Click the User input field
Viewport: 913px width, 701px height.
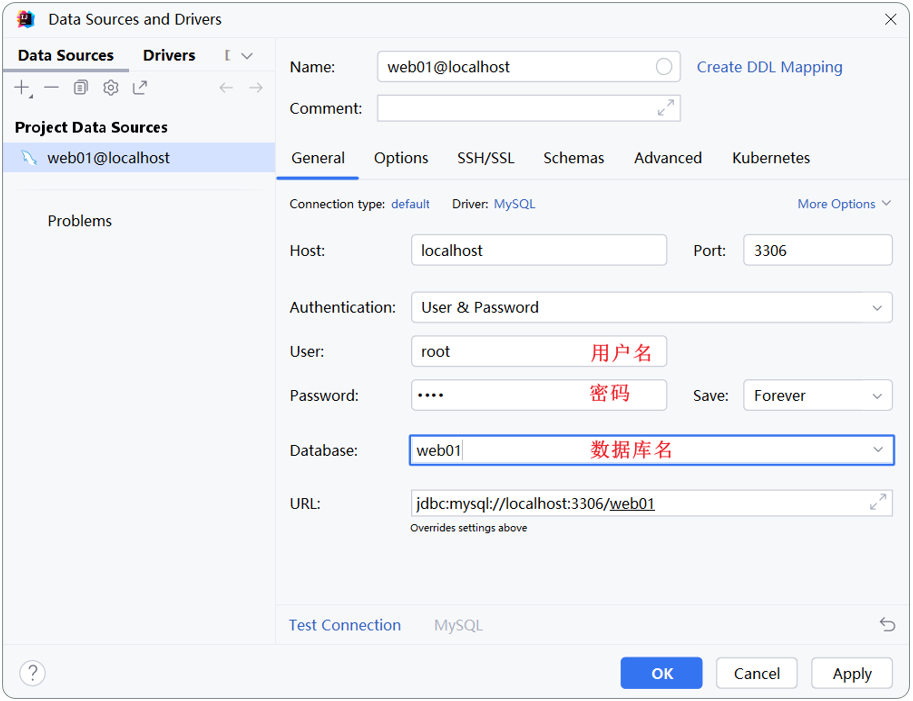pyautogui.click(x=539, y=352)
